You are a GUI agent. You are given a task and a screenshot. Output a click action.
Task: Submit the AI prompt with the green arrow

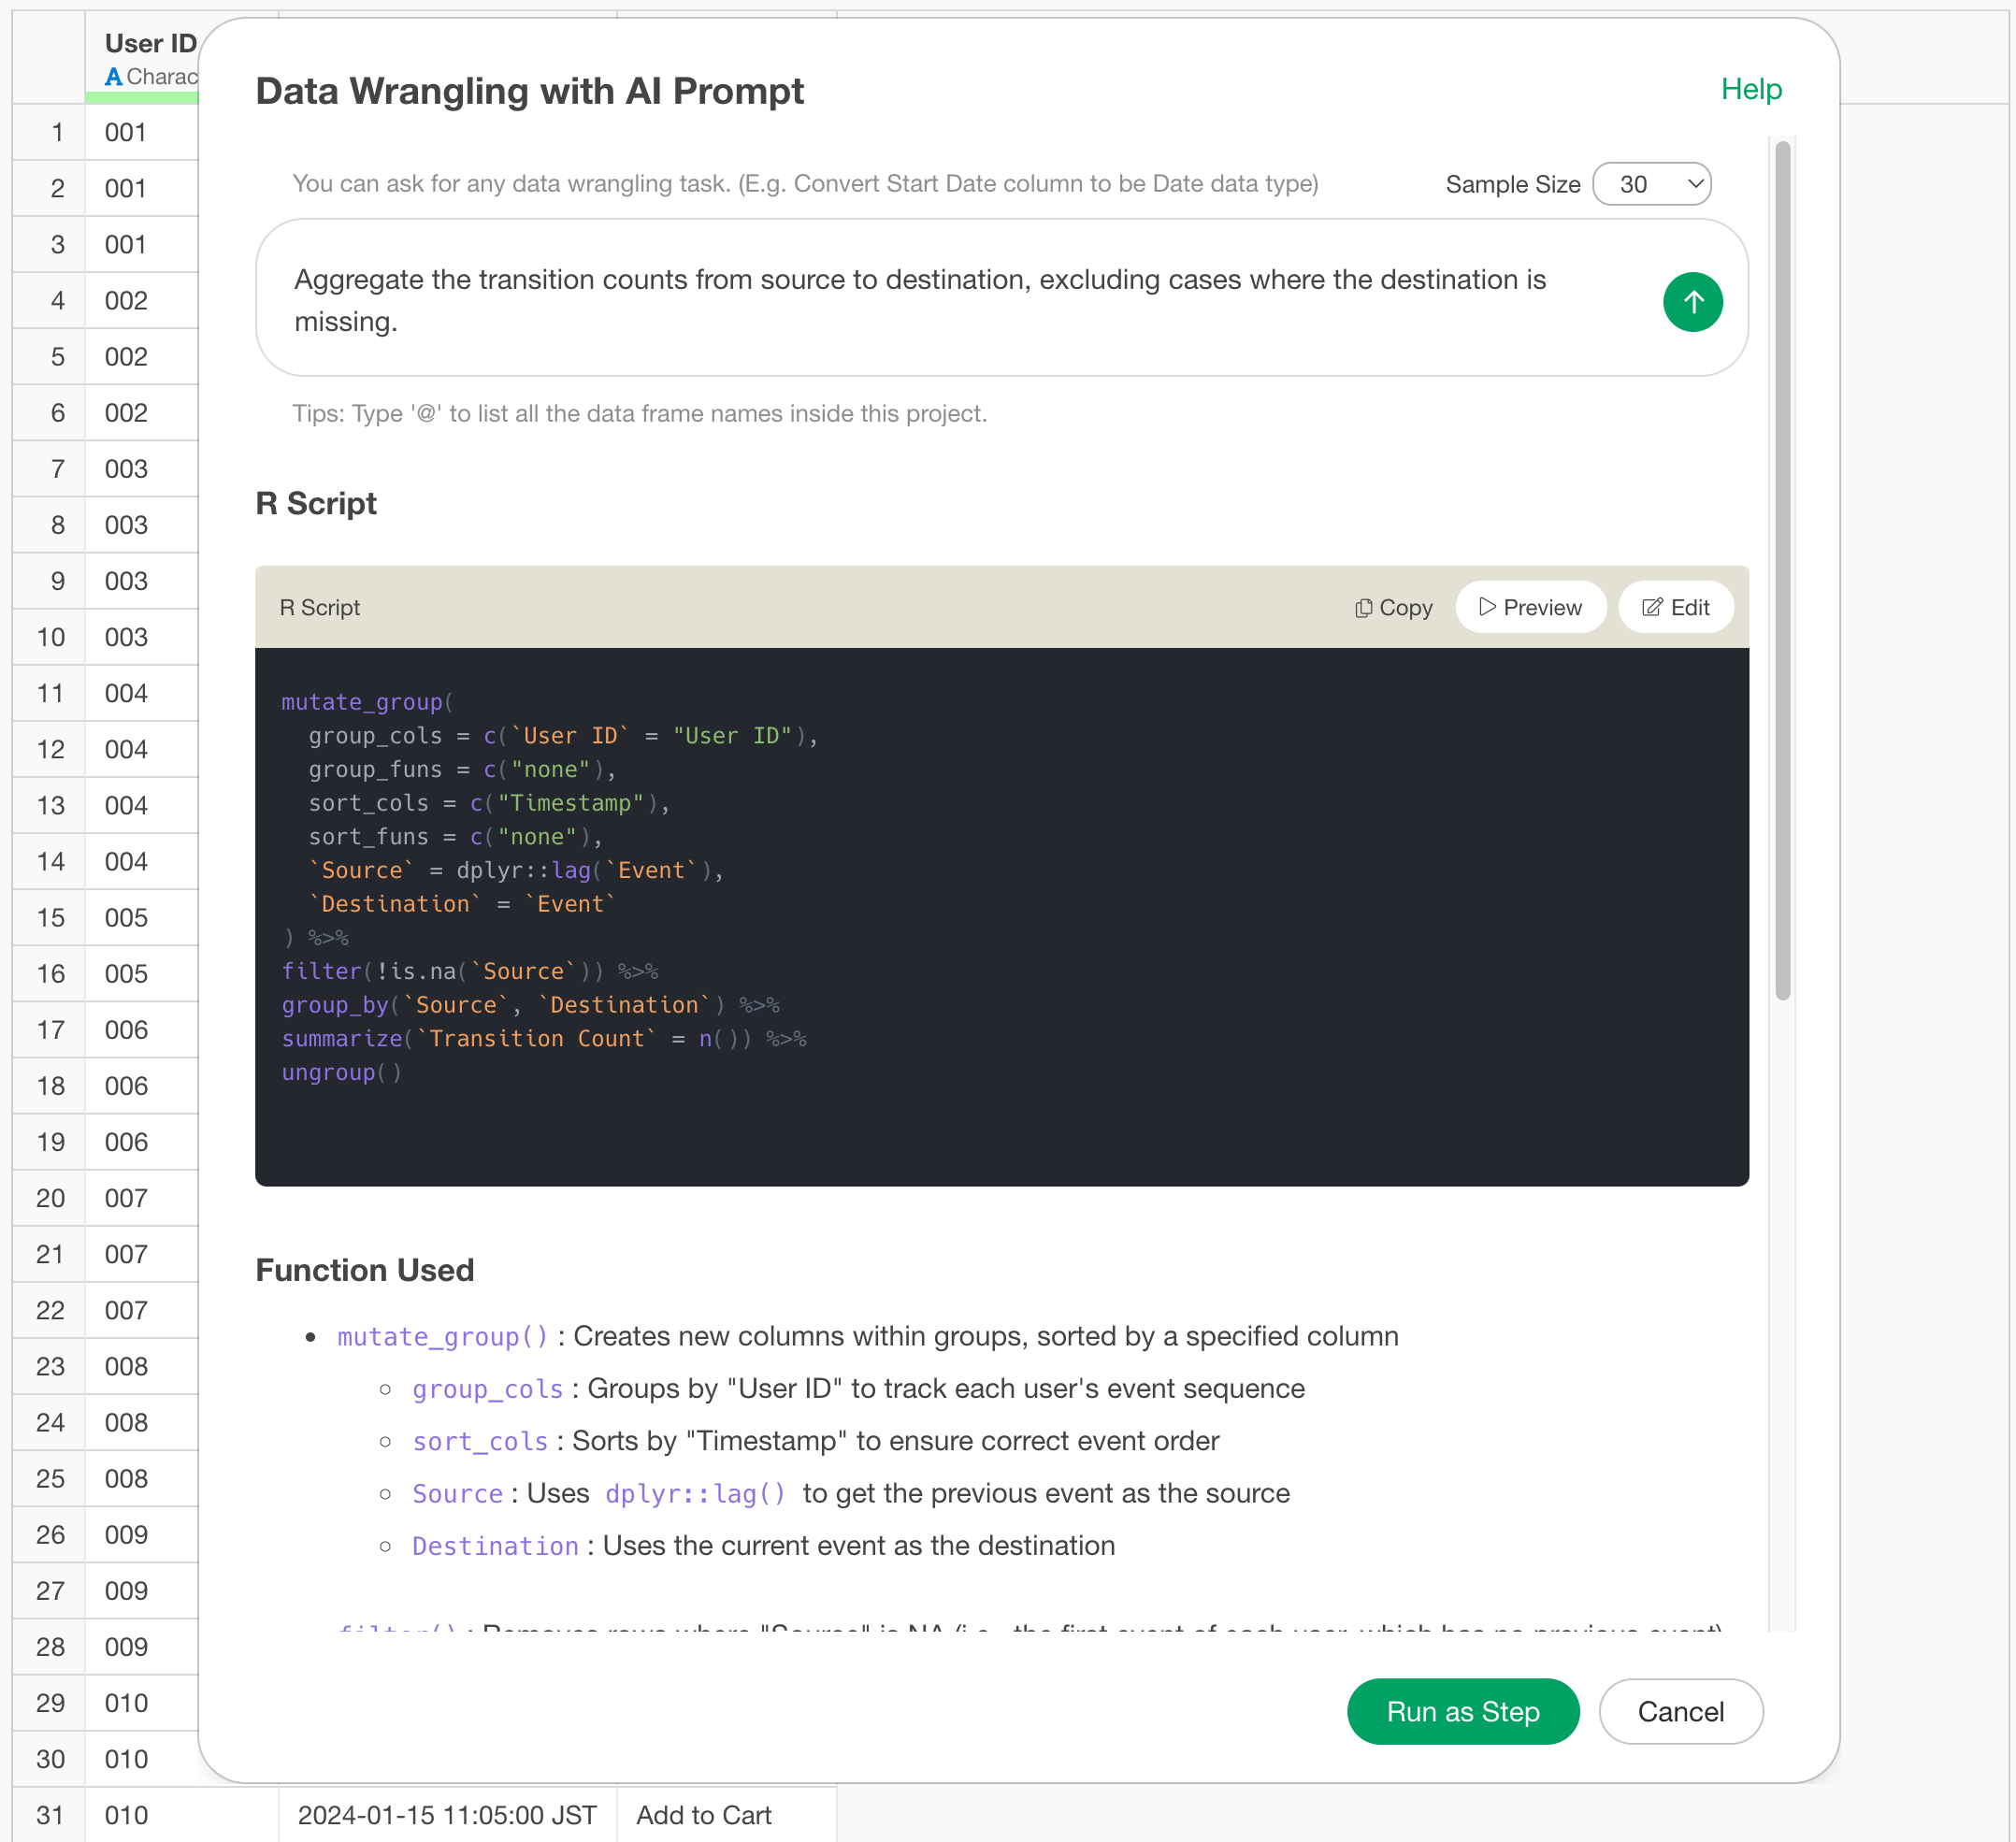[x=1692, y=302]
